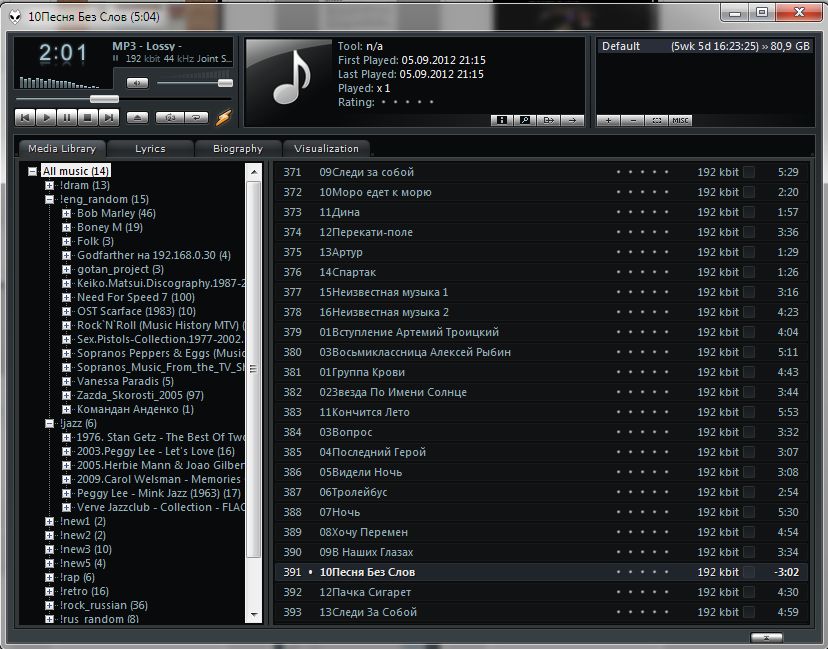Select track 379 01Вступление Артемий Троицкий
The height and width of the screenshot is (649, 828).
point(541,332)
